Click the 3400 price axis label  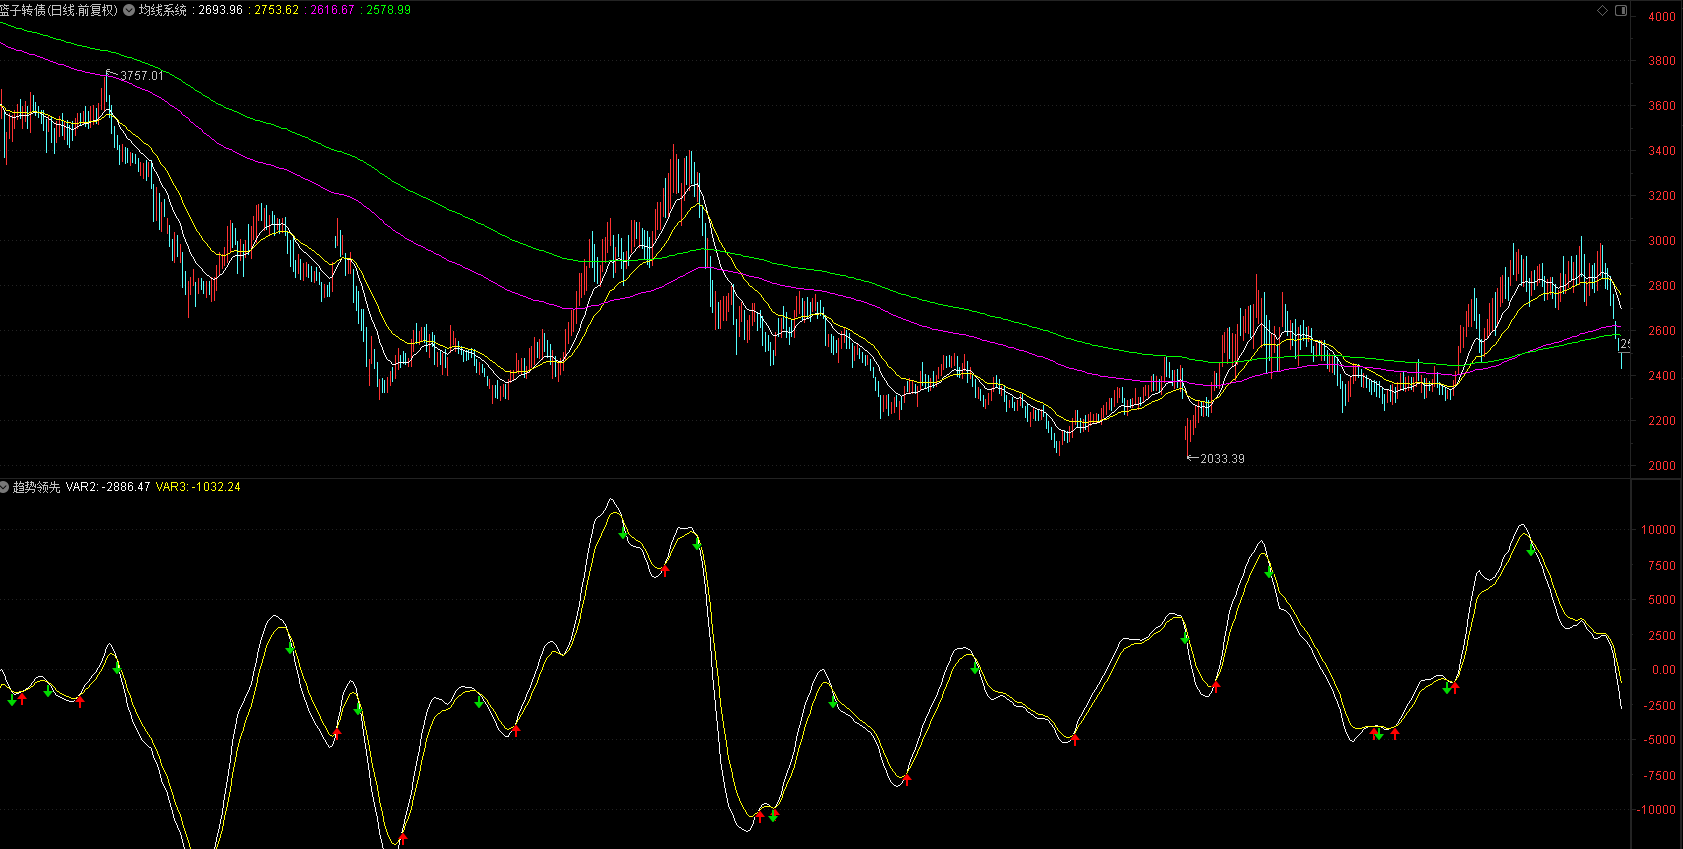1662,151
